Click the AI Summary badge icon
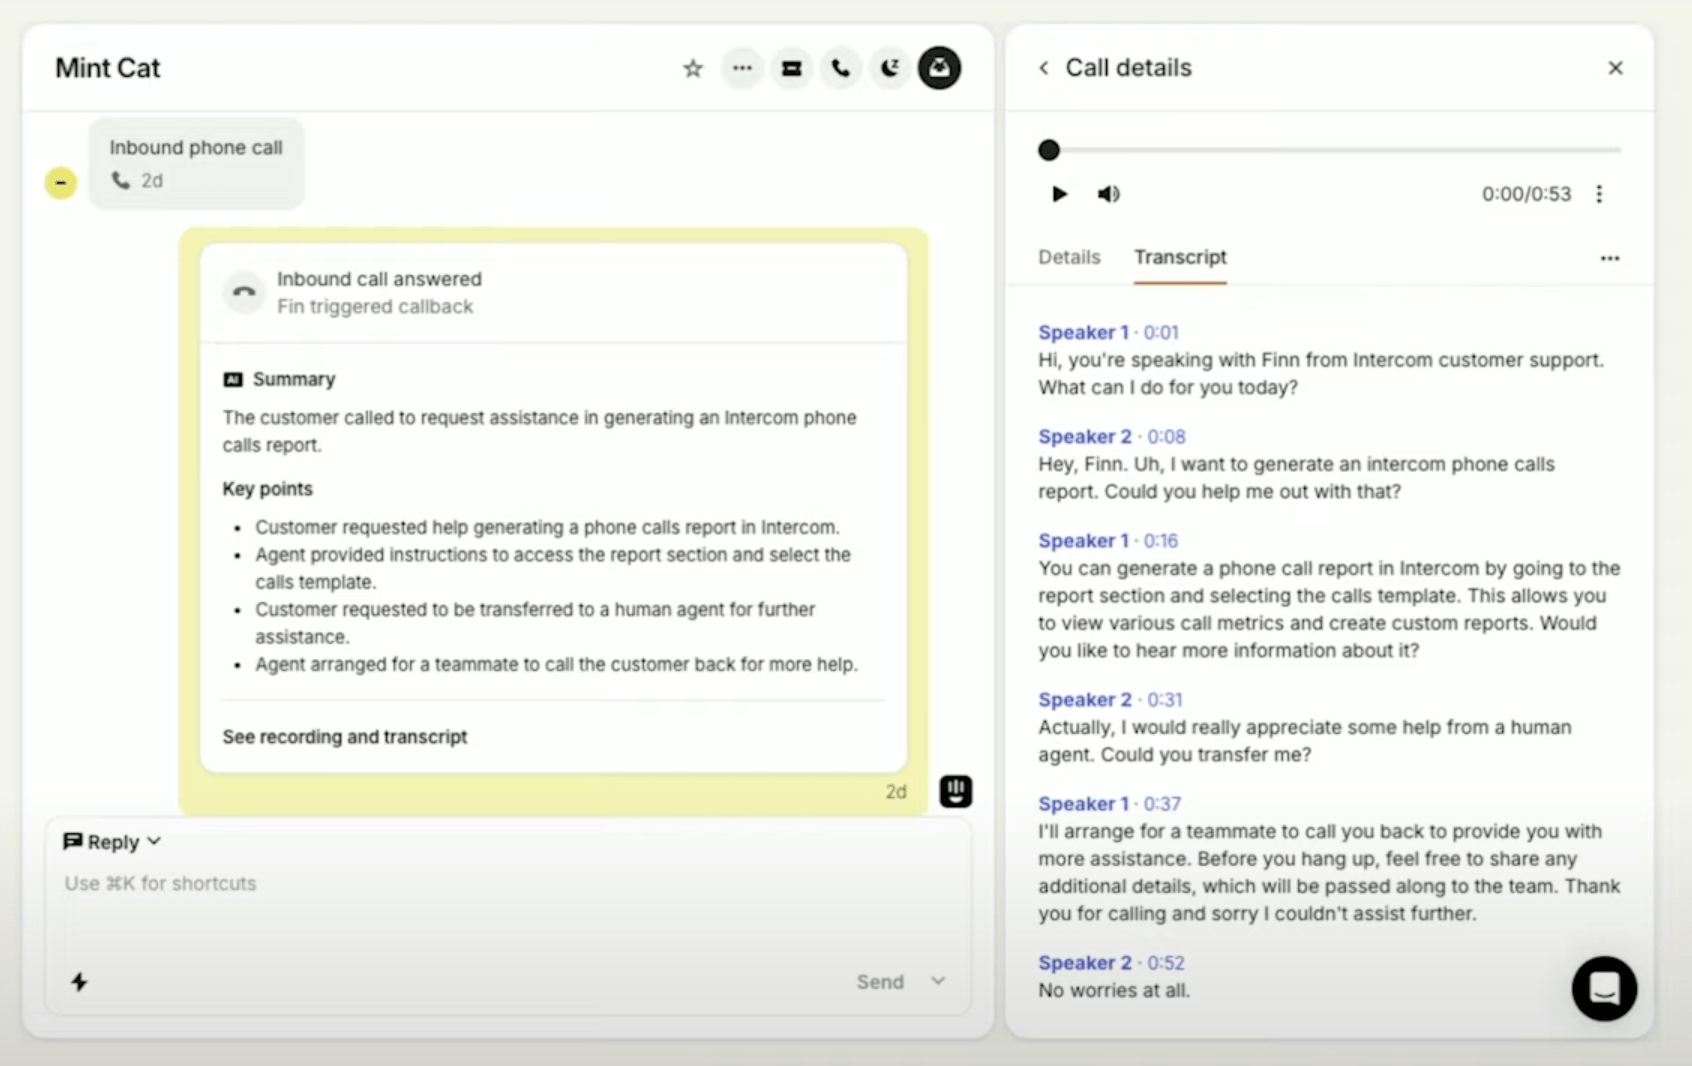Screen dimensions: 1692x1066 (x=233, y=379)
